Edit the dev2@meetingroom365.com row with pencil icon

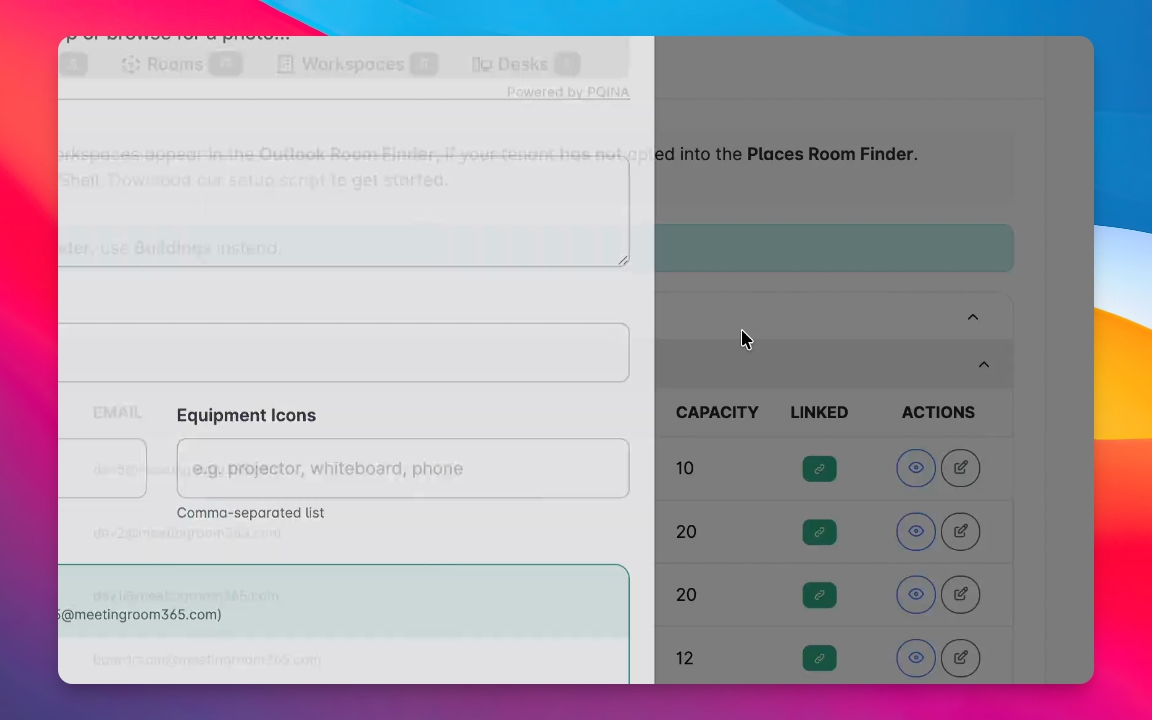(x=960, y=531)
